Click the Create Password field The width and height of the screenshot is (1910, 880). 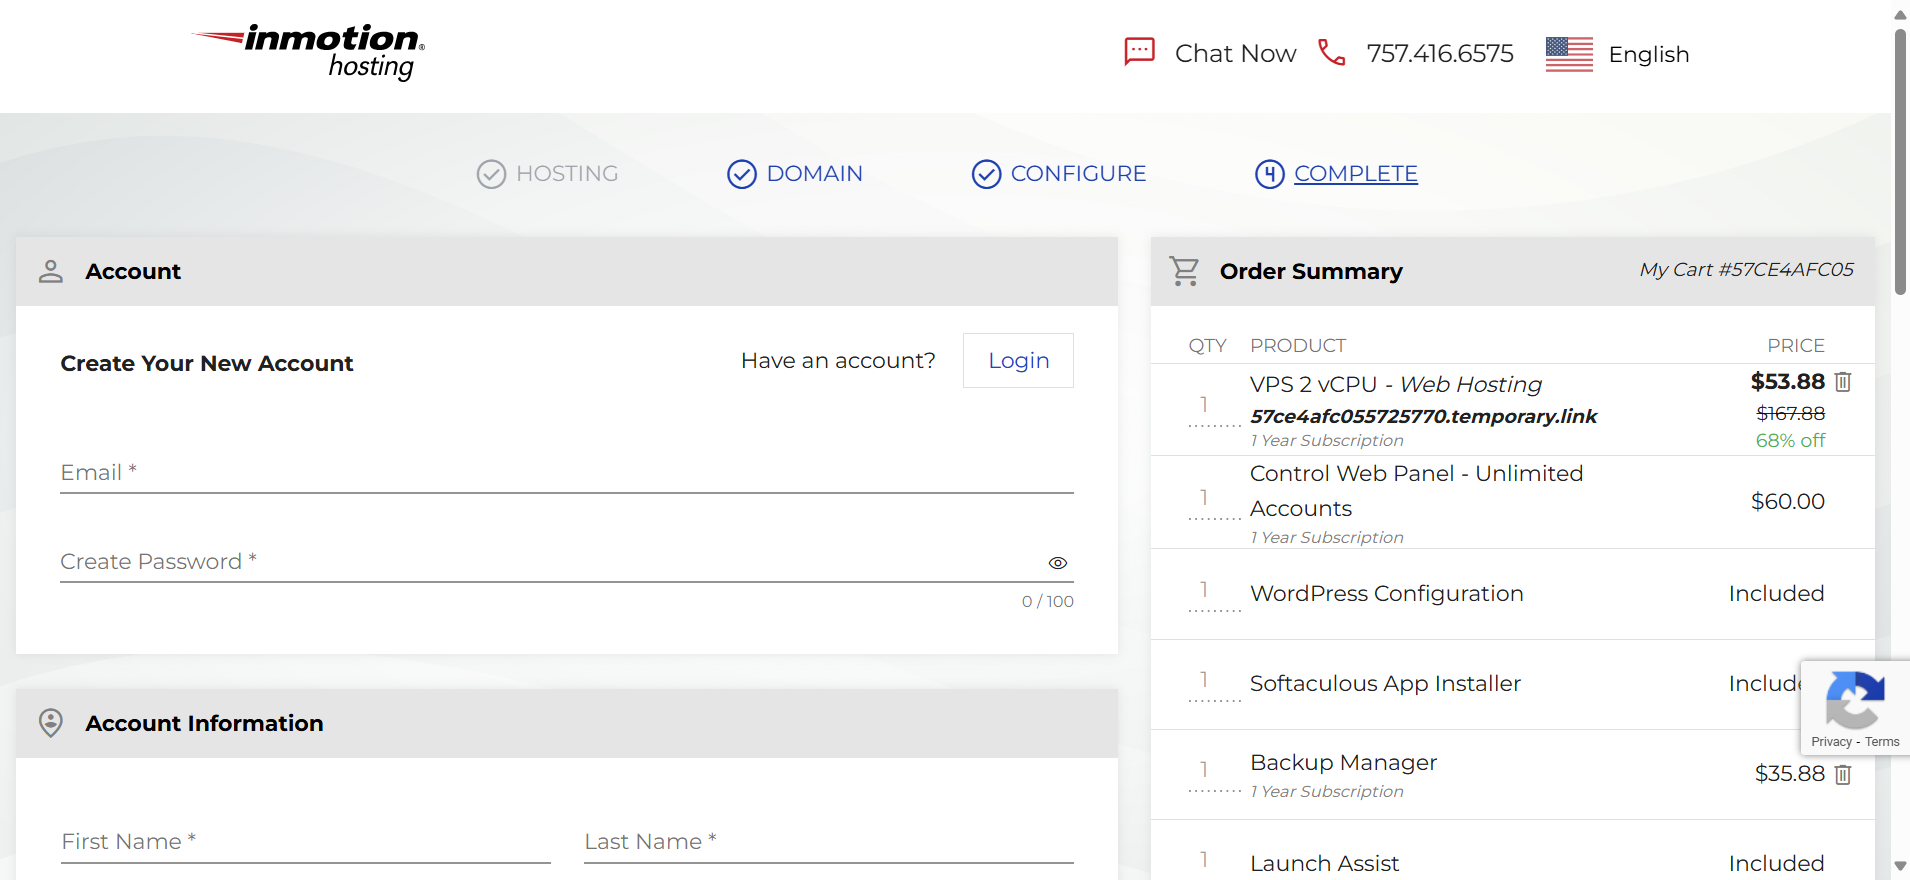tap(567, 562)
